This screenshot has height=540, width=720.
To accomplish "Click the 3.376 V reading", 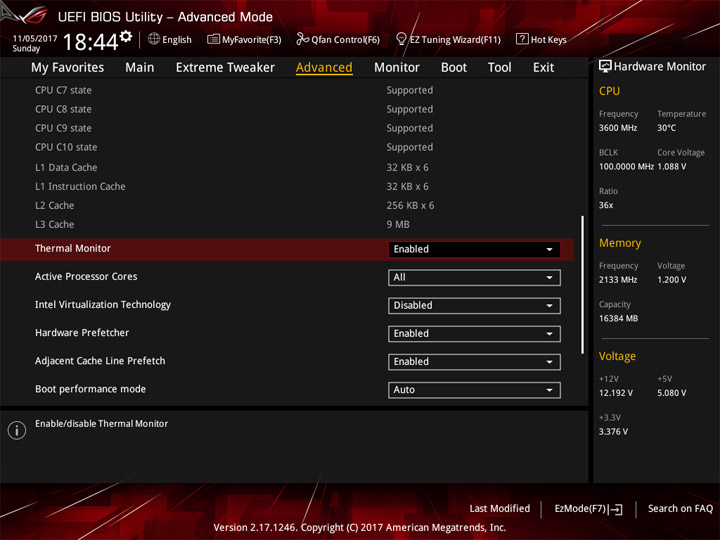I will coord(613,432).
